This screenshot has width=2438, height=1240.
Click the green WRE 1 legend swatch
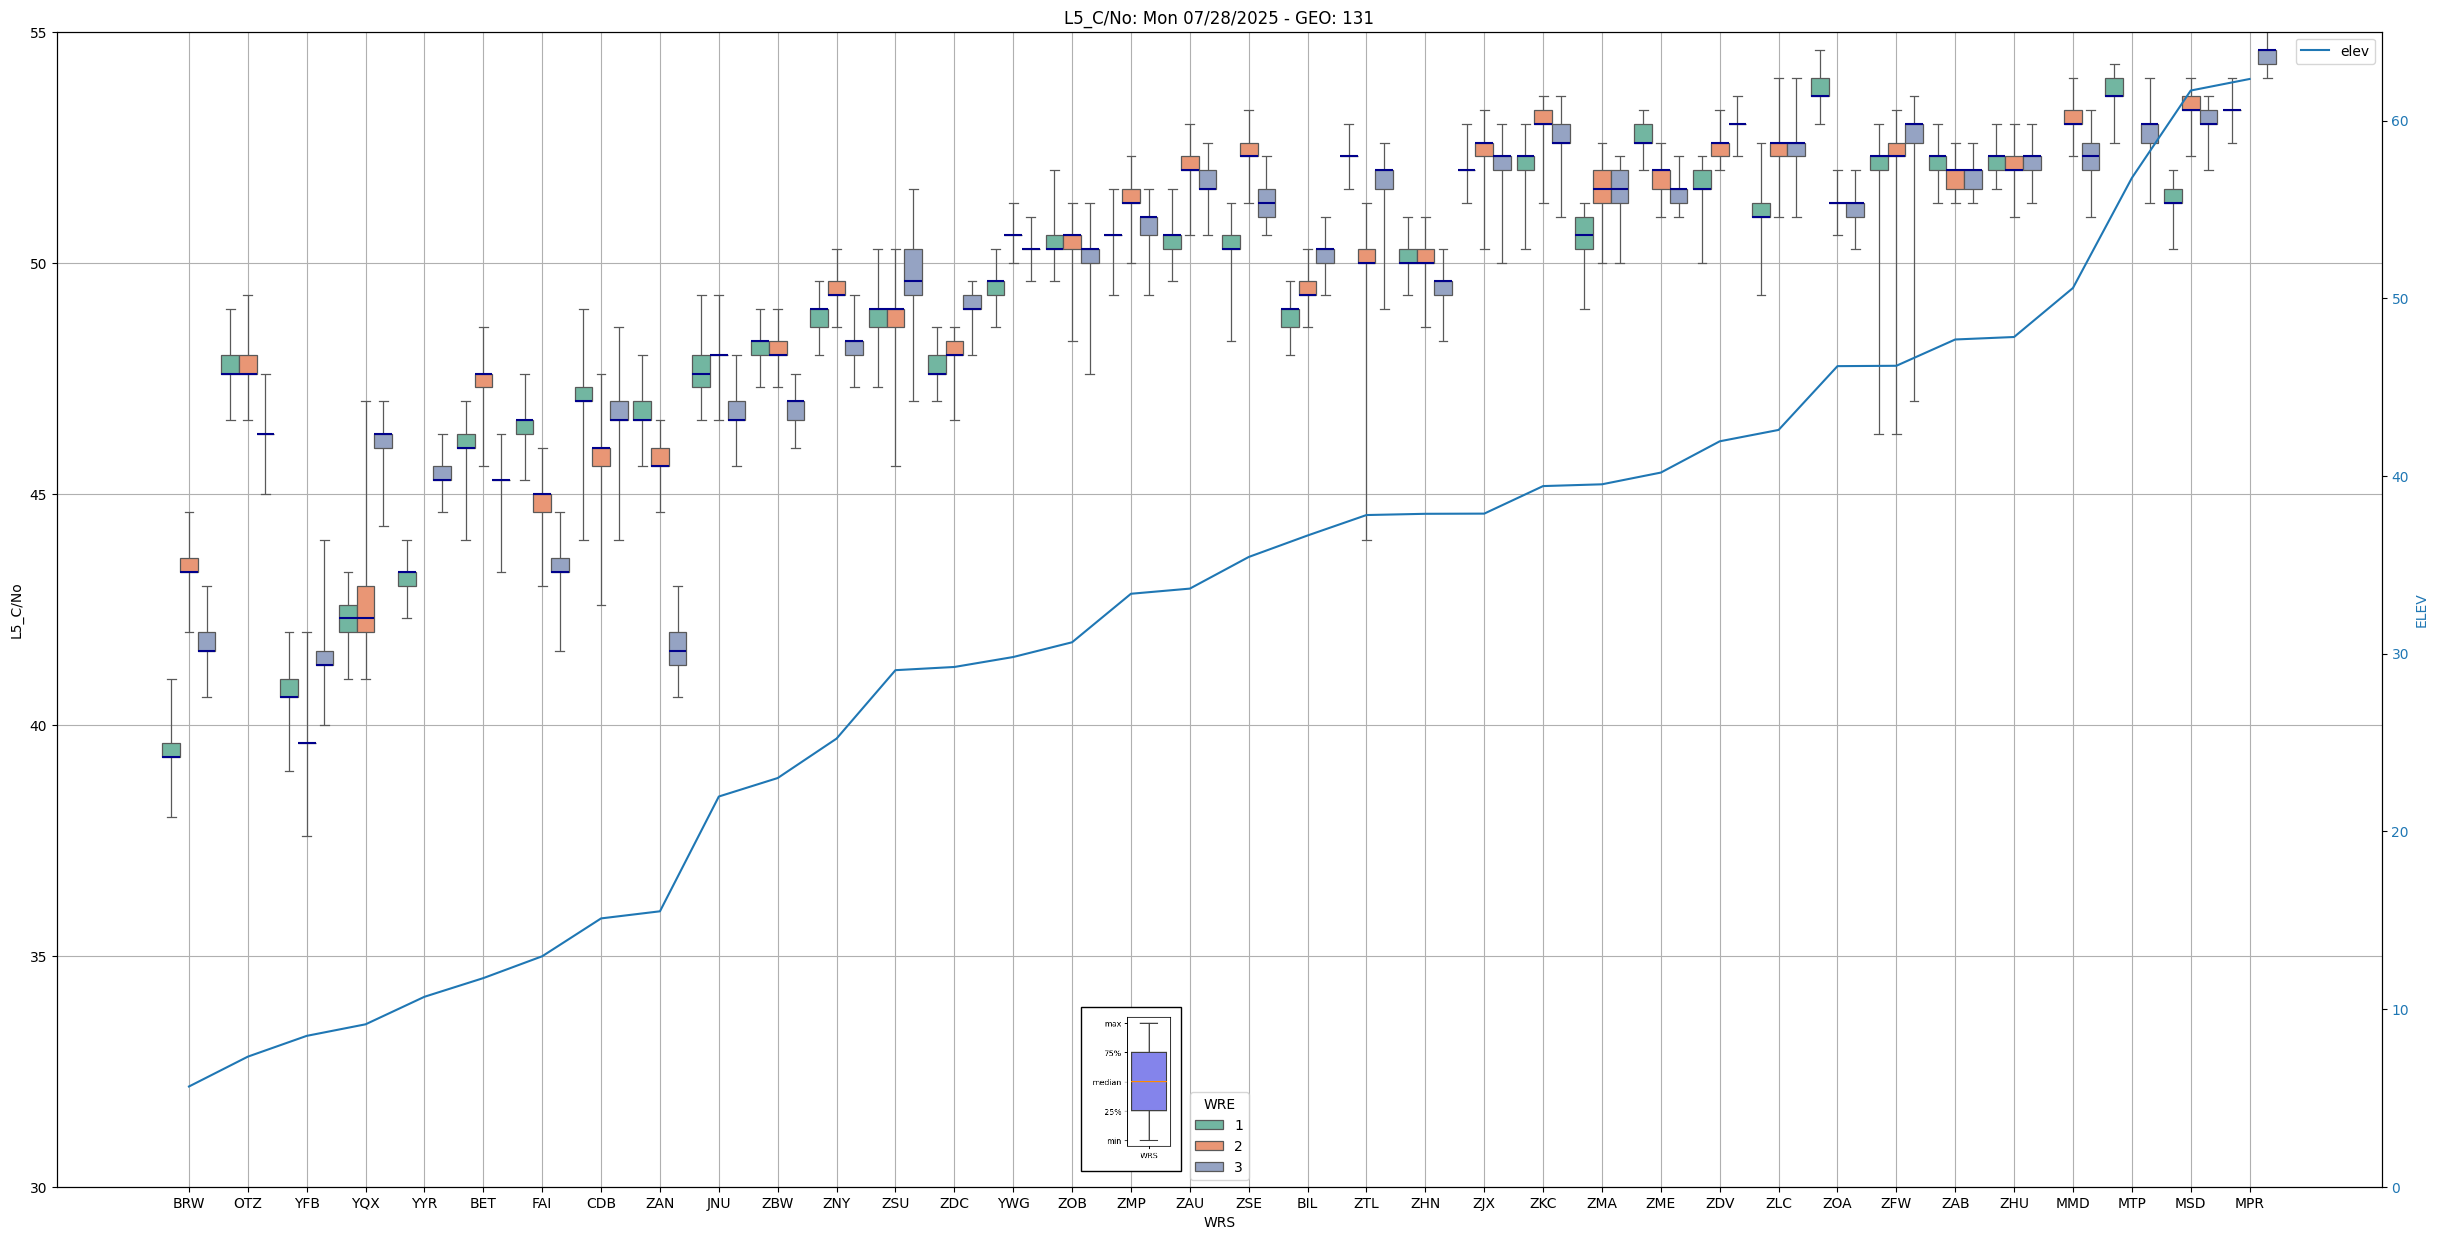point(1208,1125)
